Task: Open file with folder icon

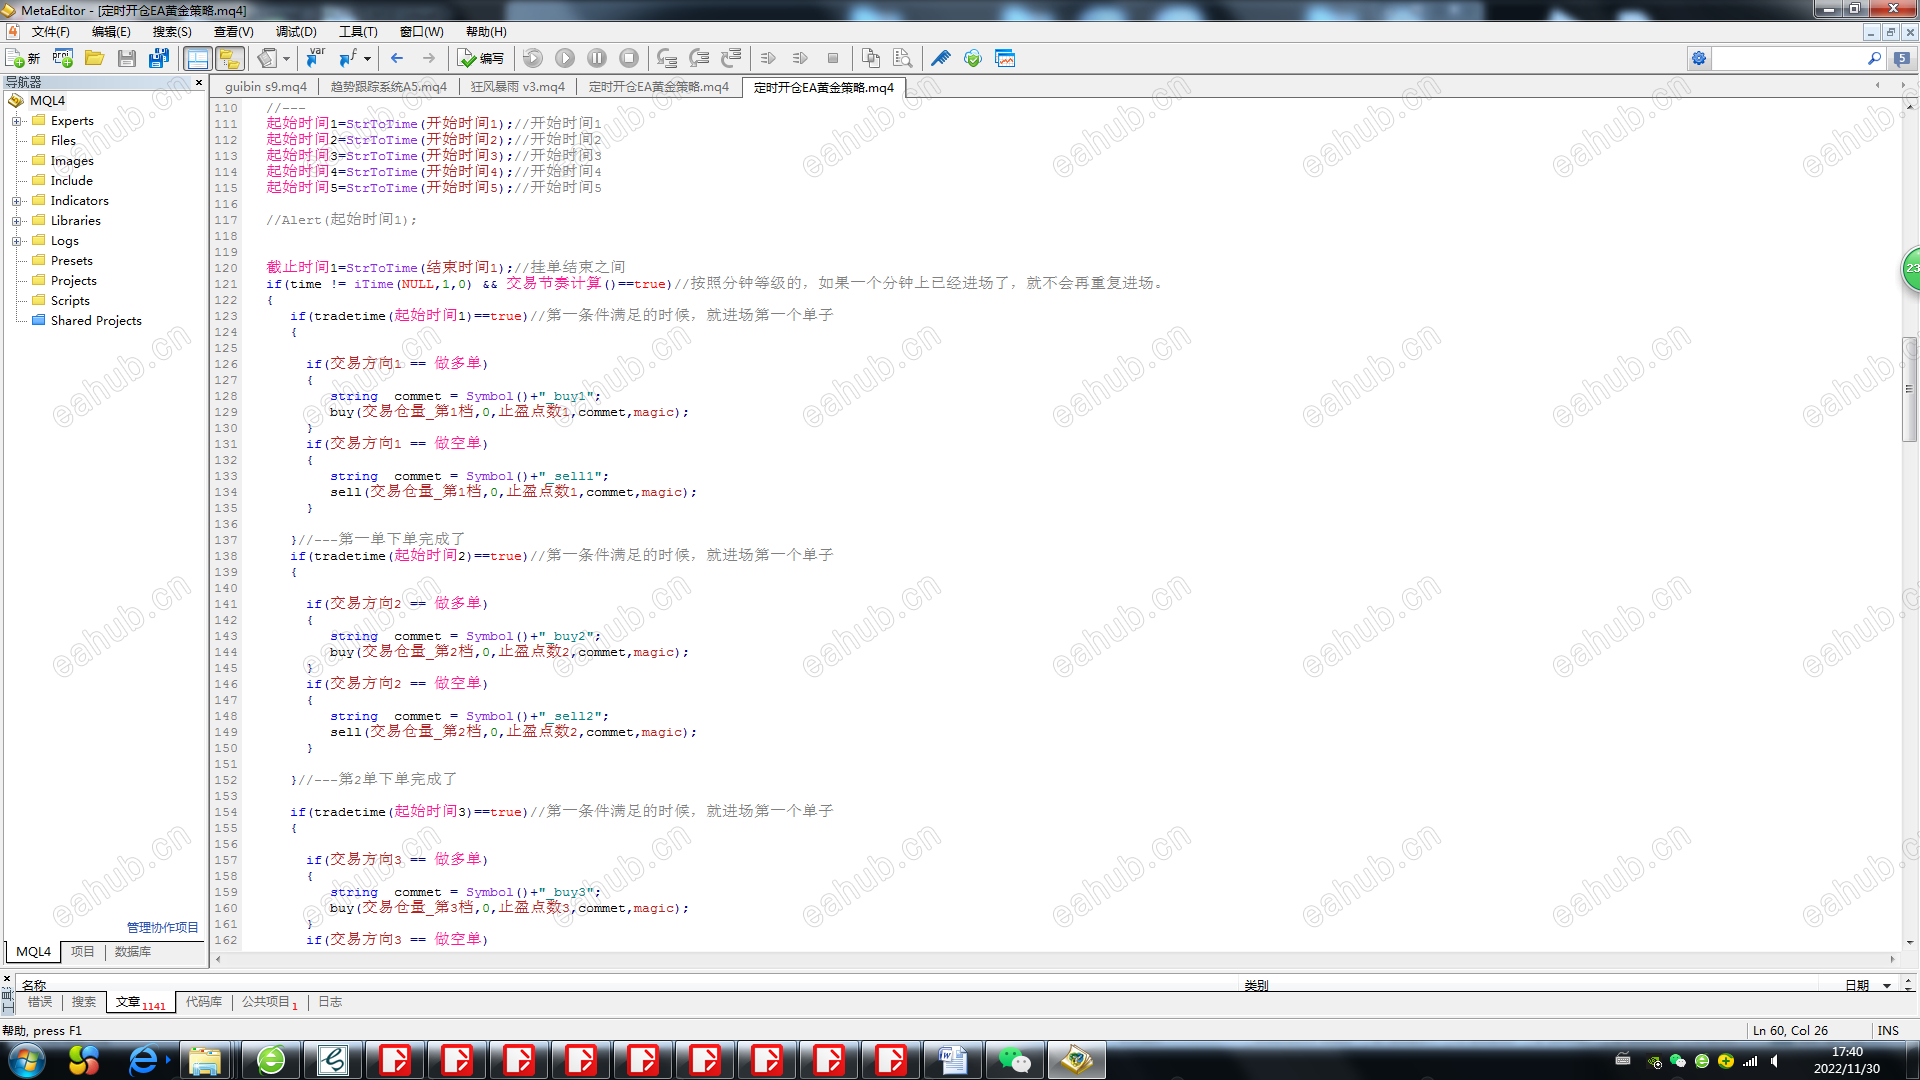Action: [94, 58]
